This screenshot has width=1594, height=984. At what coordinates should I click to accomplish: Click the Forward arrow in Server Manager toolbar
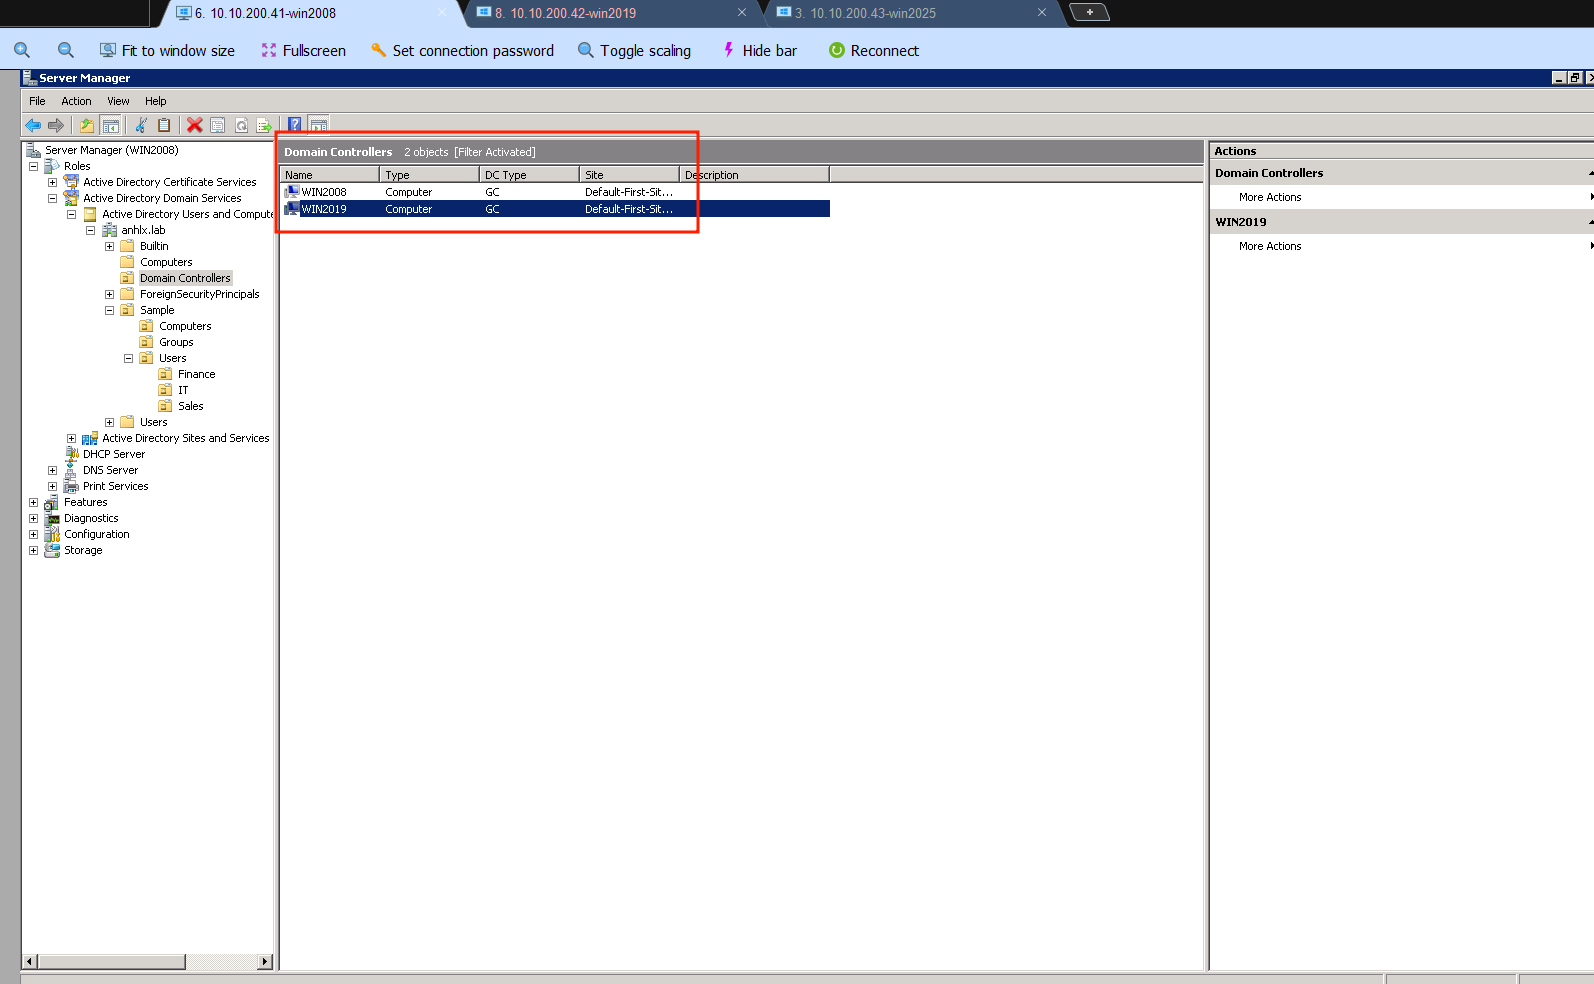pyautogui.click(x=56, y=125)
